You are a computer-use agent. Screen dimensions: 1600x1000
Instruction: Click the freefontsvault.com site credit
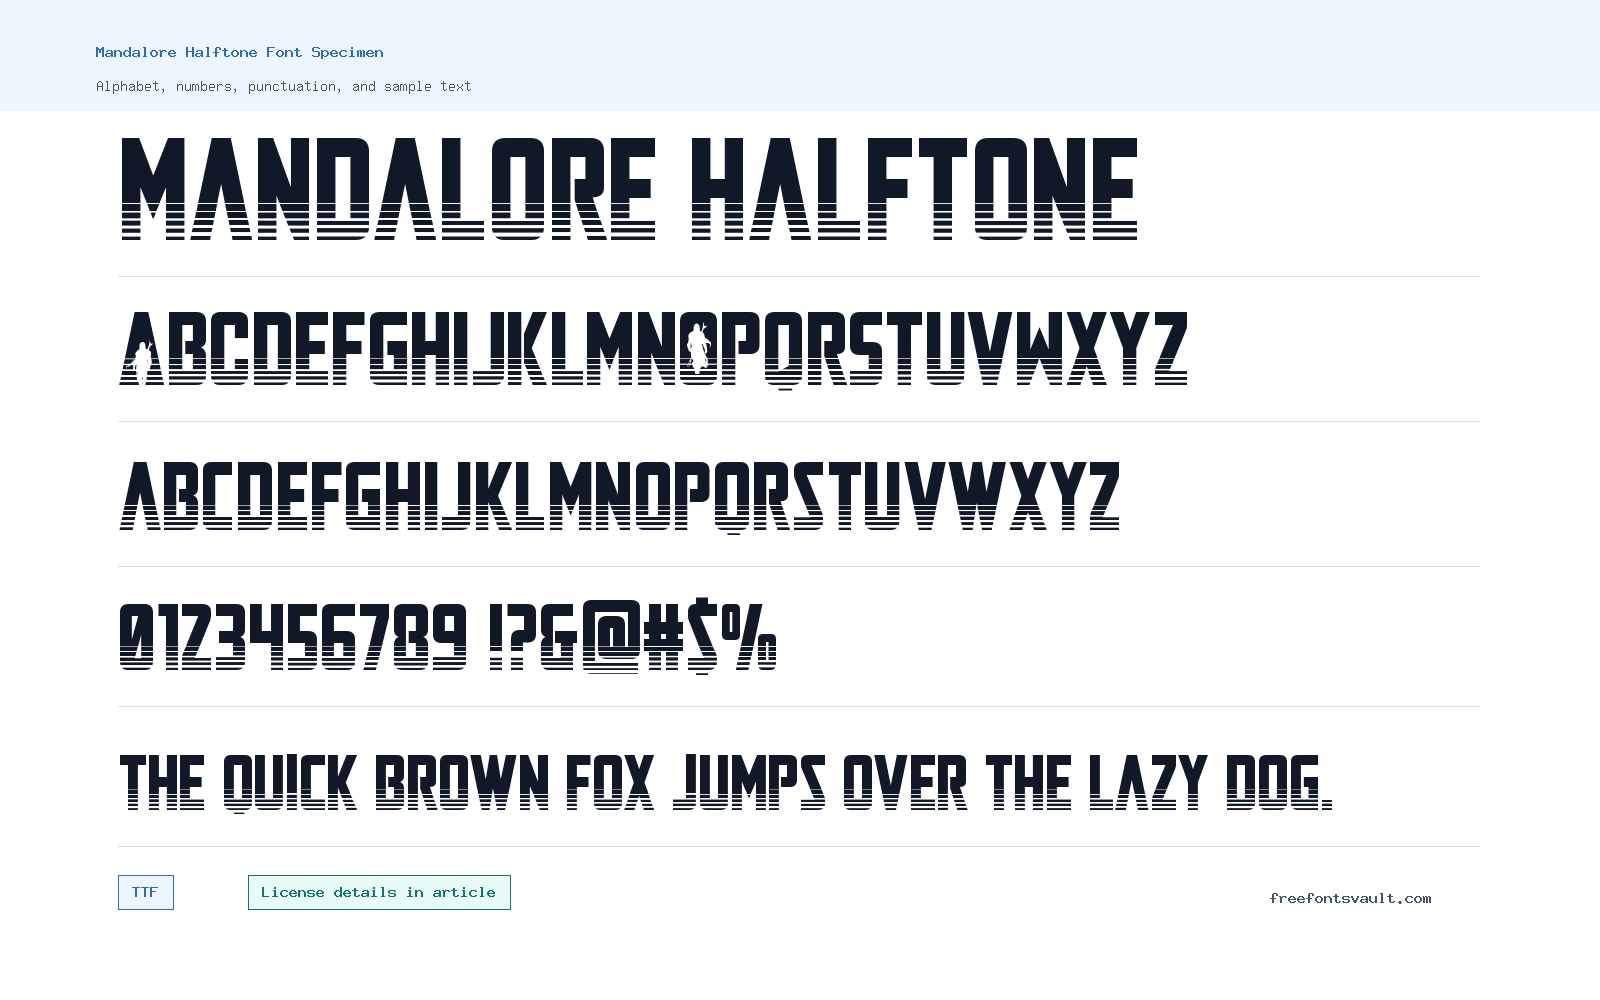(x=1350, y=898)
